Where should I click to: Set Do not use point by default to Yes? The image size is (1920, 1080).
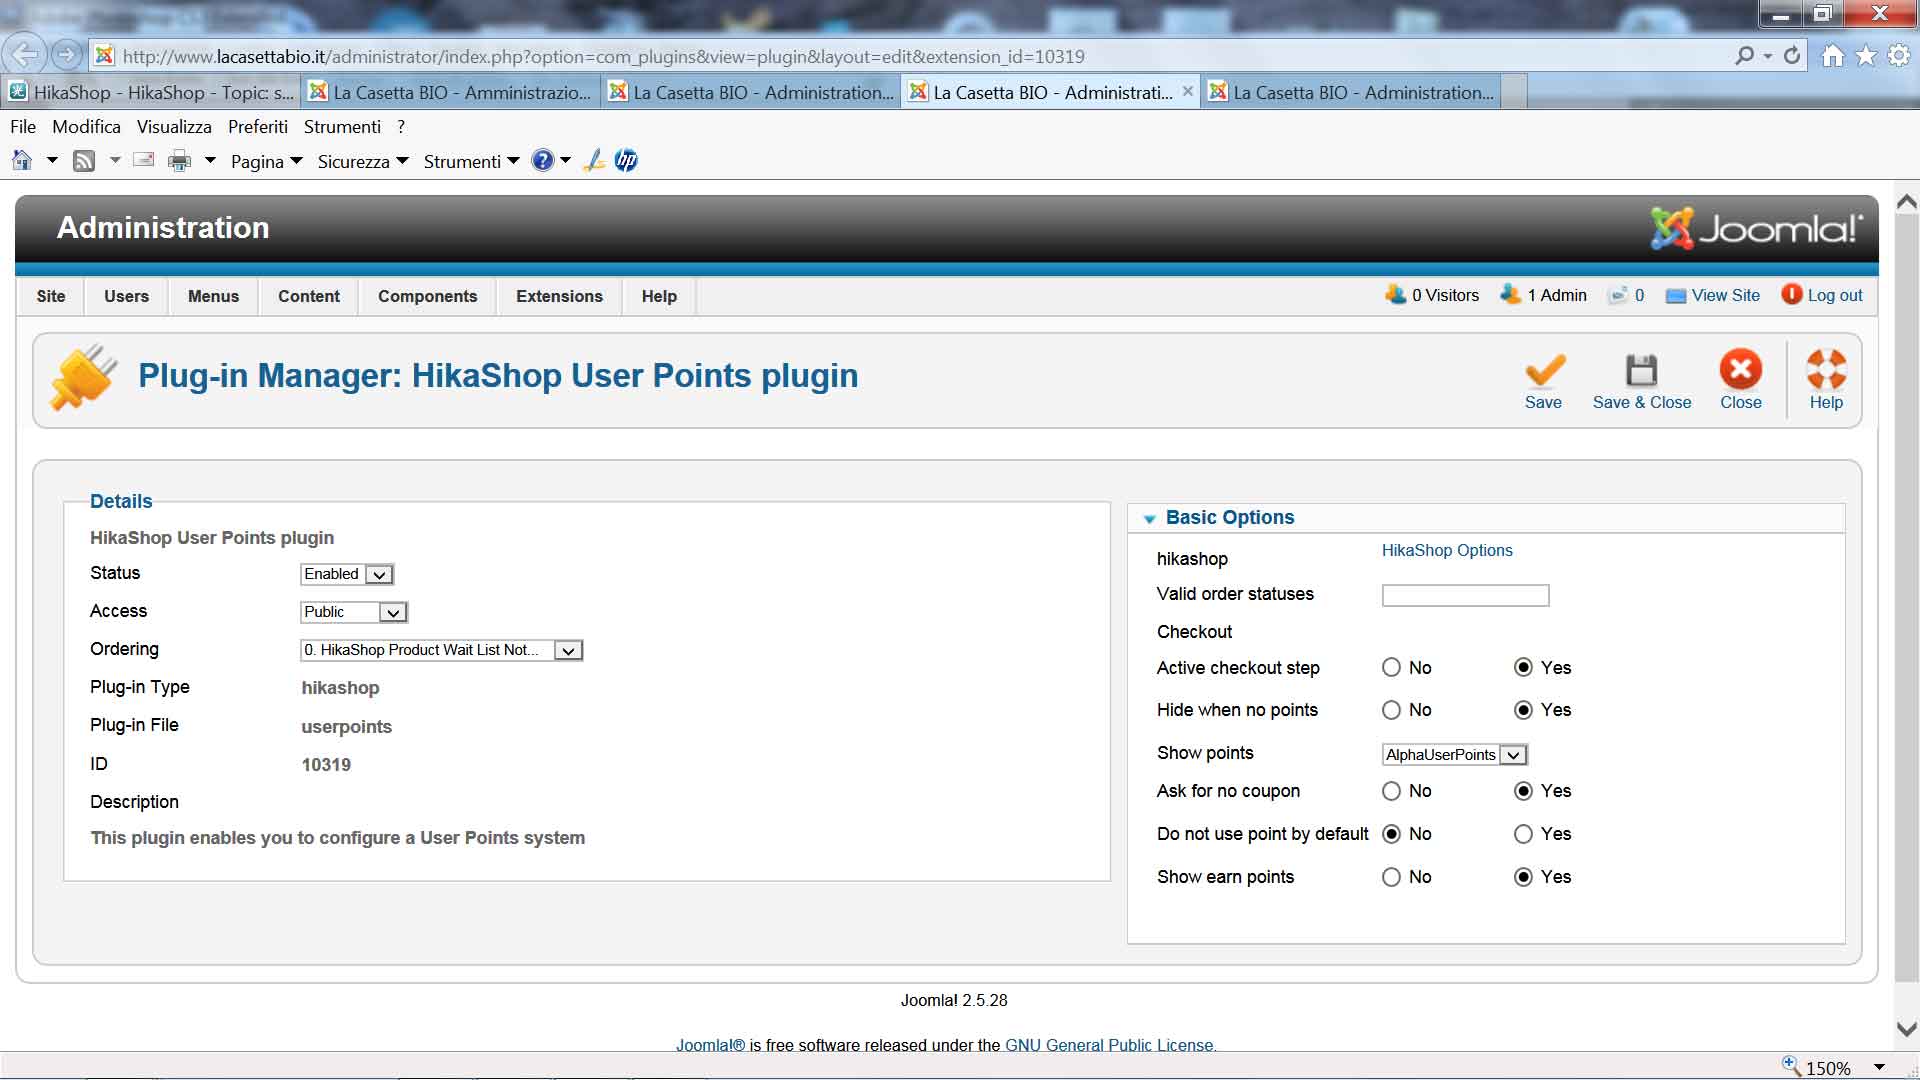tap(1523, 834)
